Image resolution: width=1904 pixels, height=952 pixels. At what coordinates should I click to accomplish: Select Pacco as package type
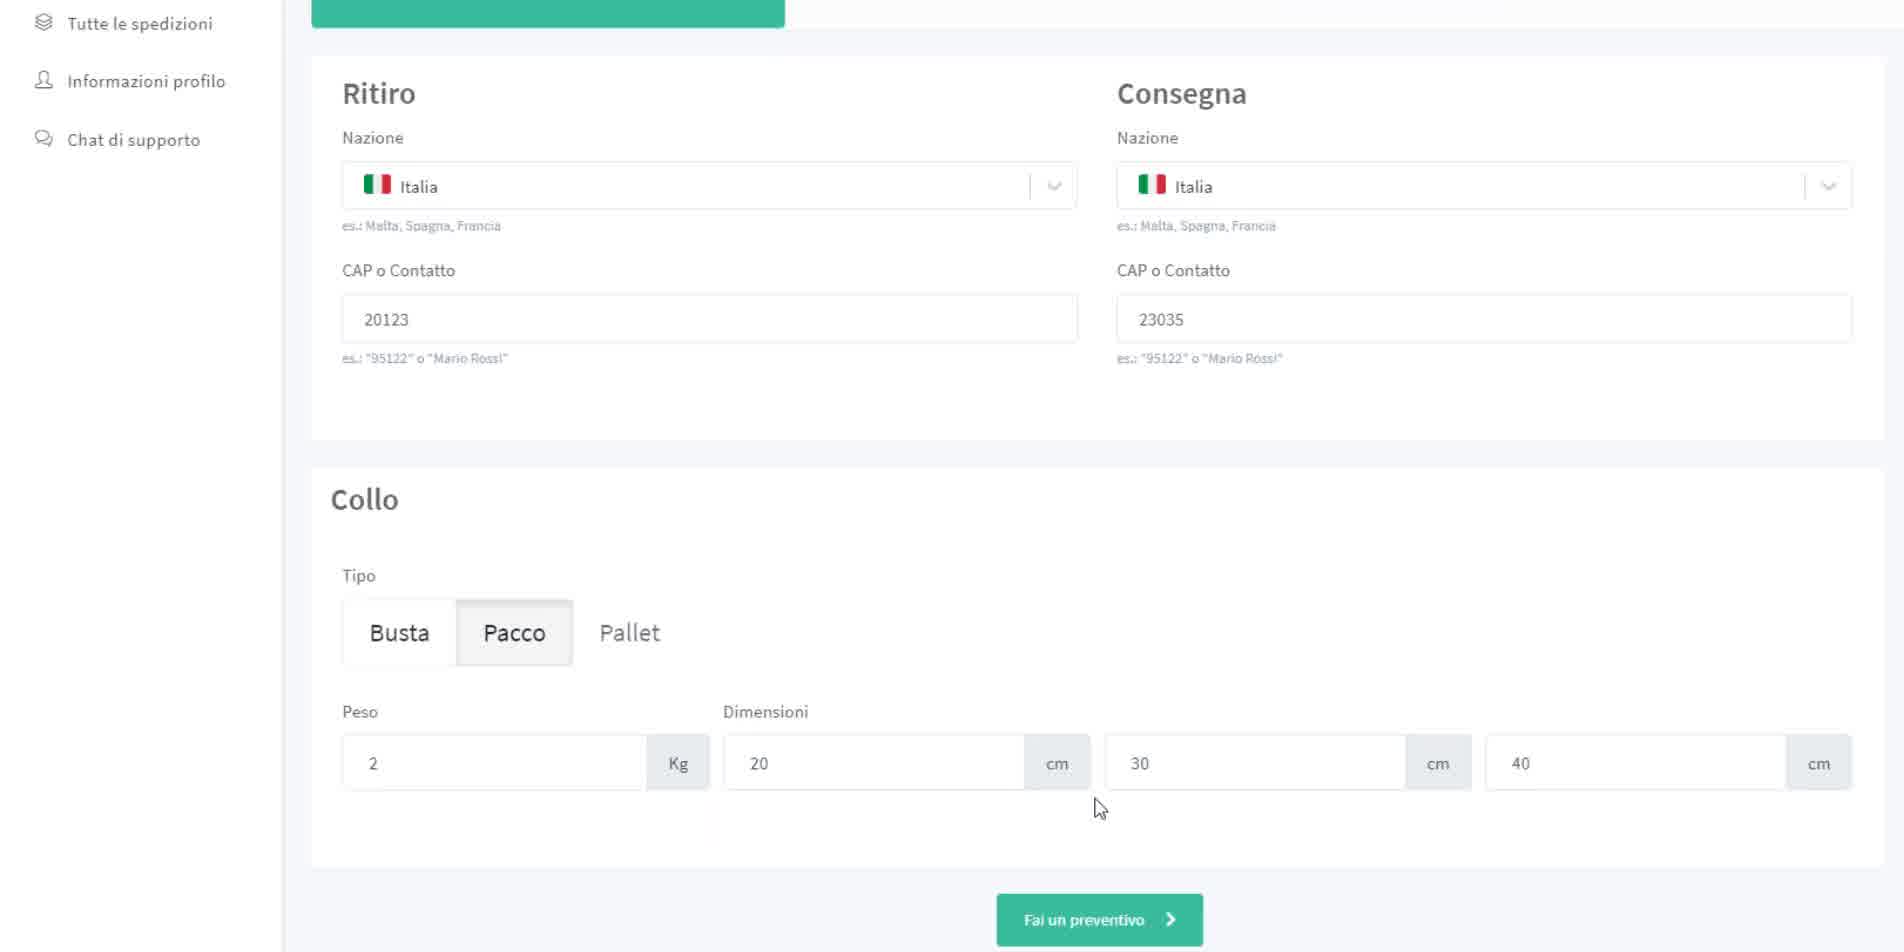click(x=514, y=633)
